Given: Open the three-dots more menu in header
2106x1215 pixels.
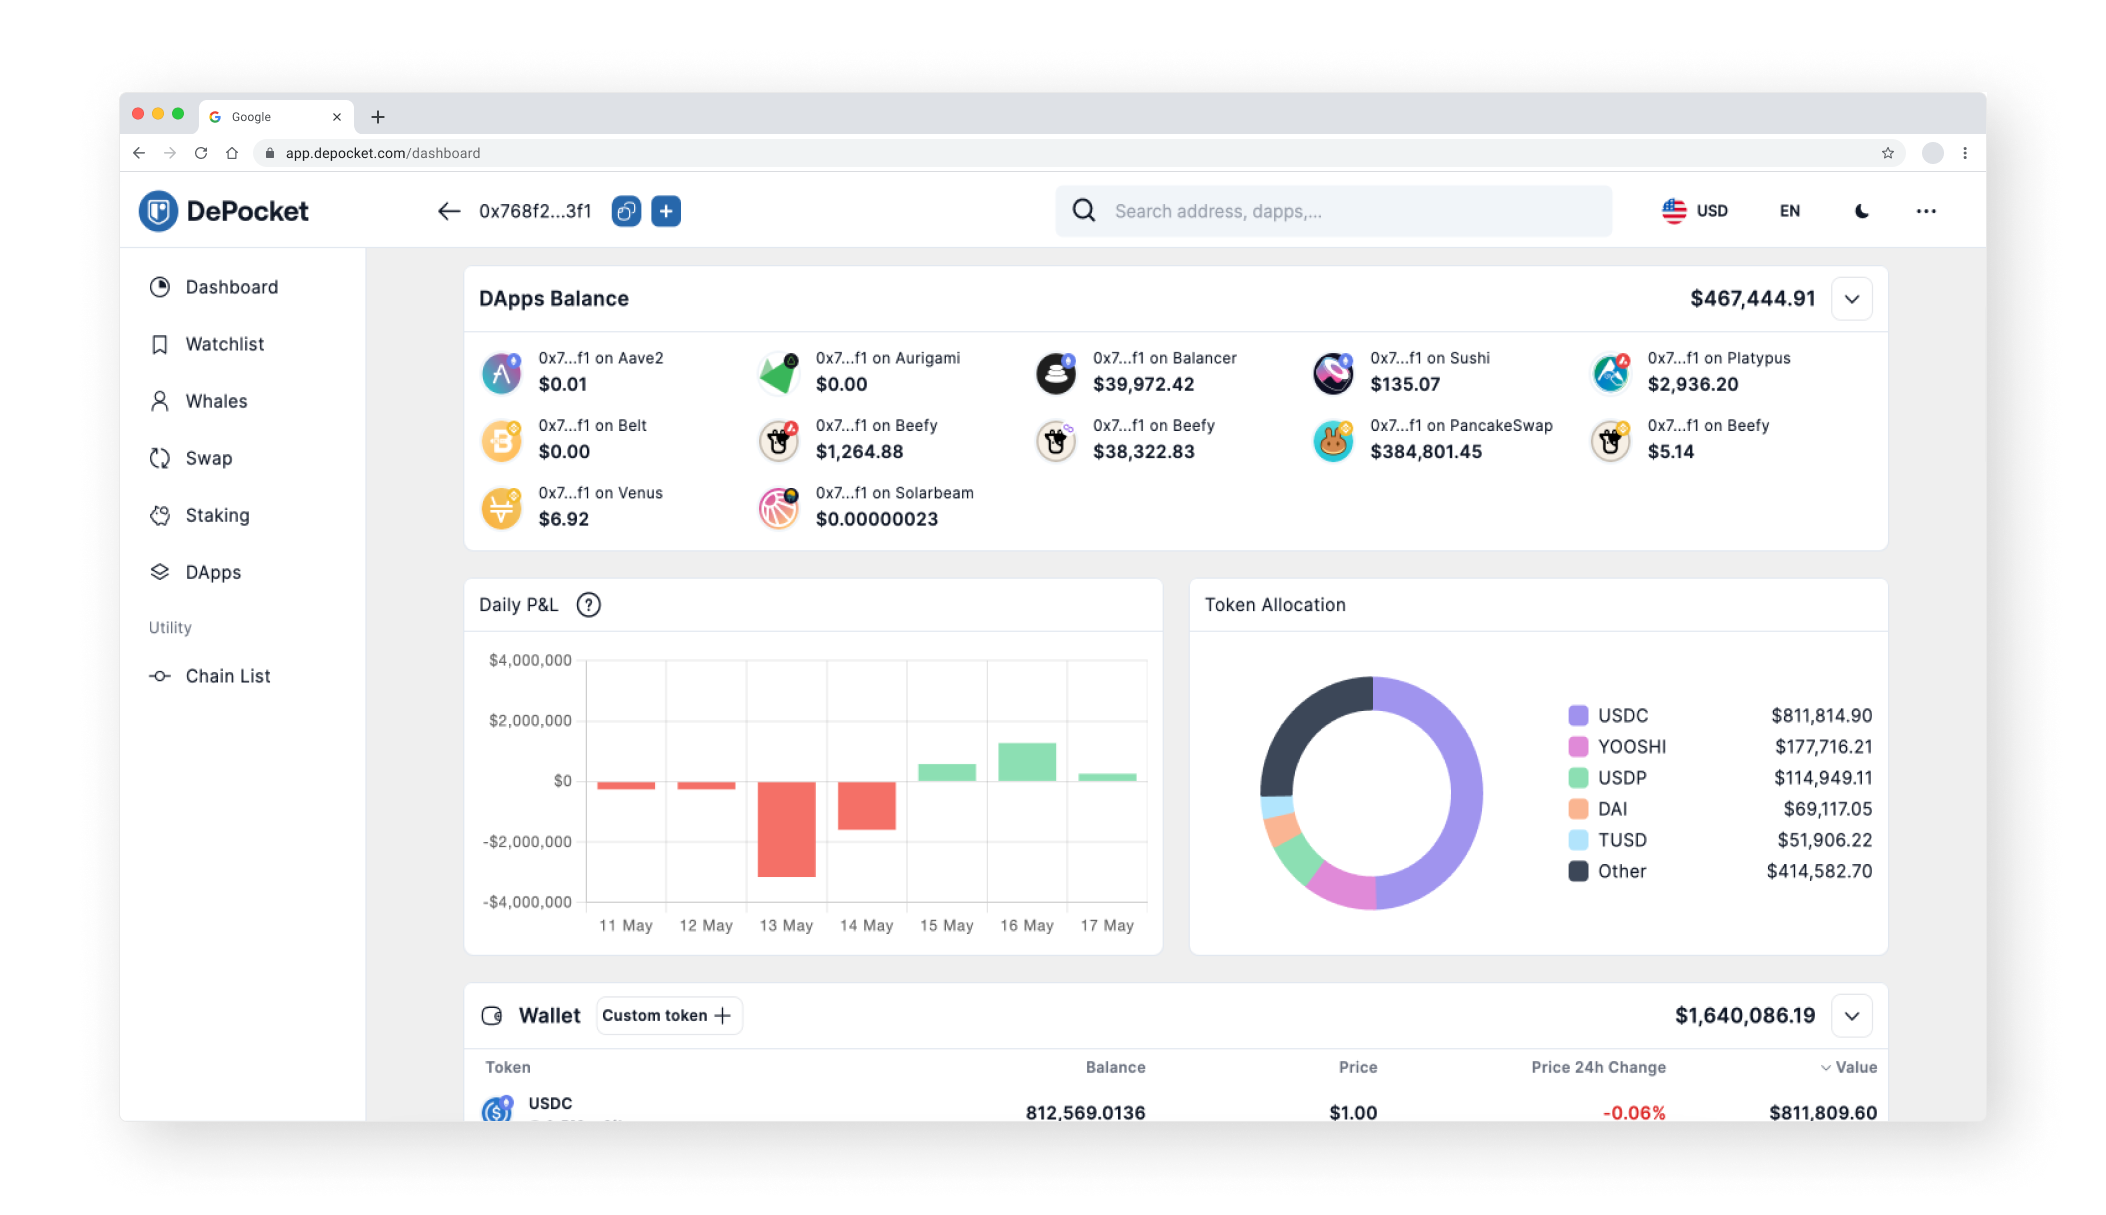Looking at the screenshot, I should pyautogui.click(x=1926, y=211).
